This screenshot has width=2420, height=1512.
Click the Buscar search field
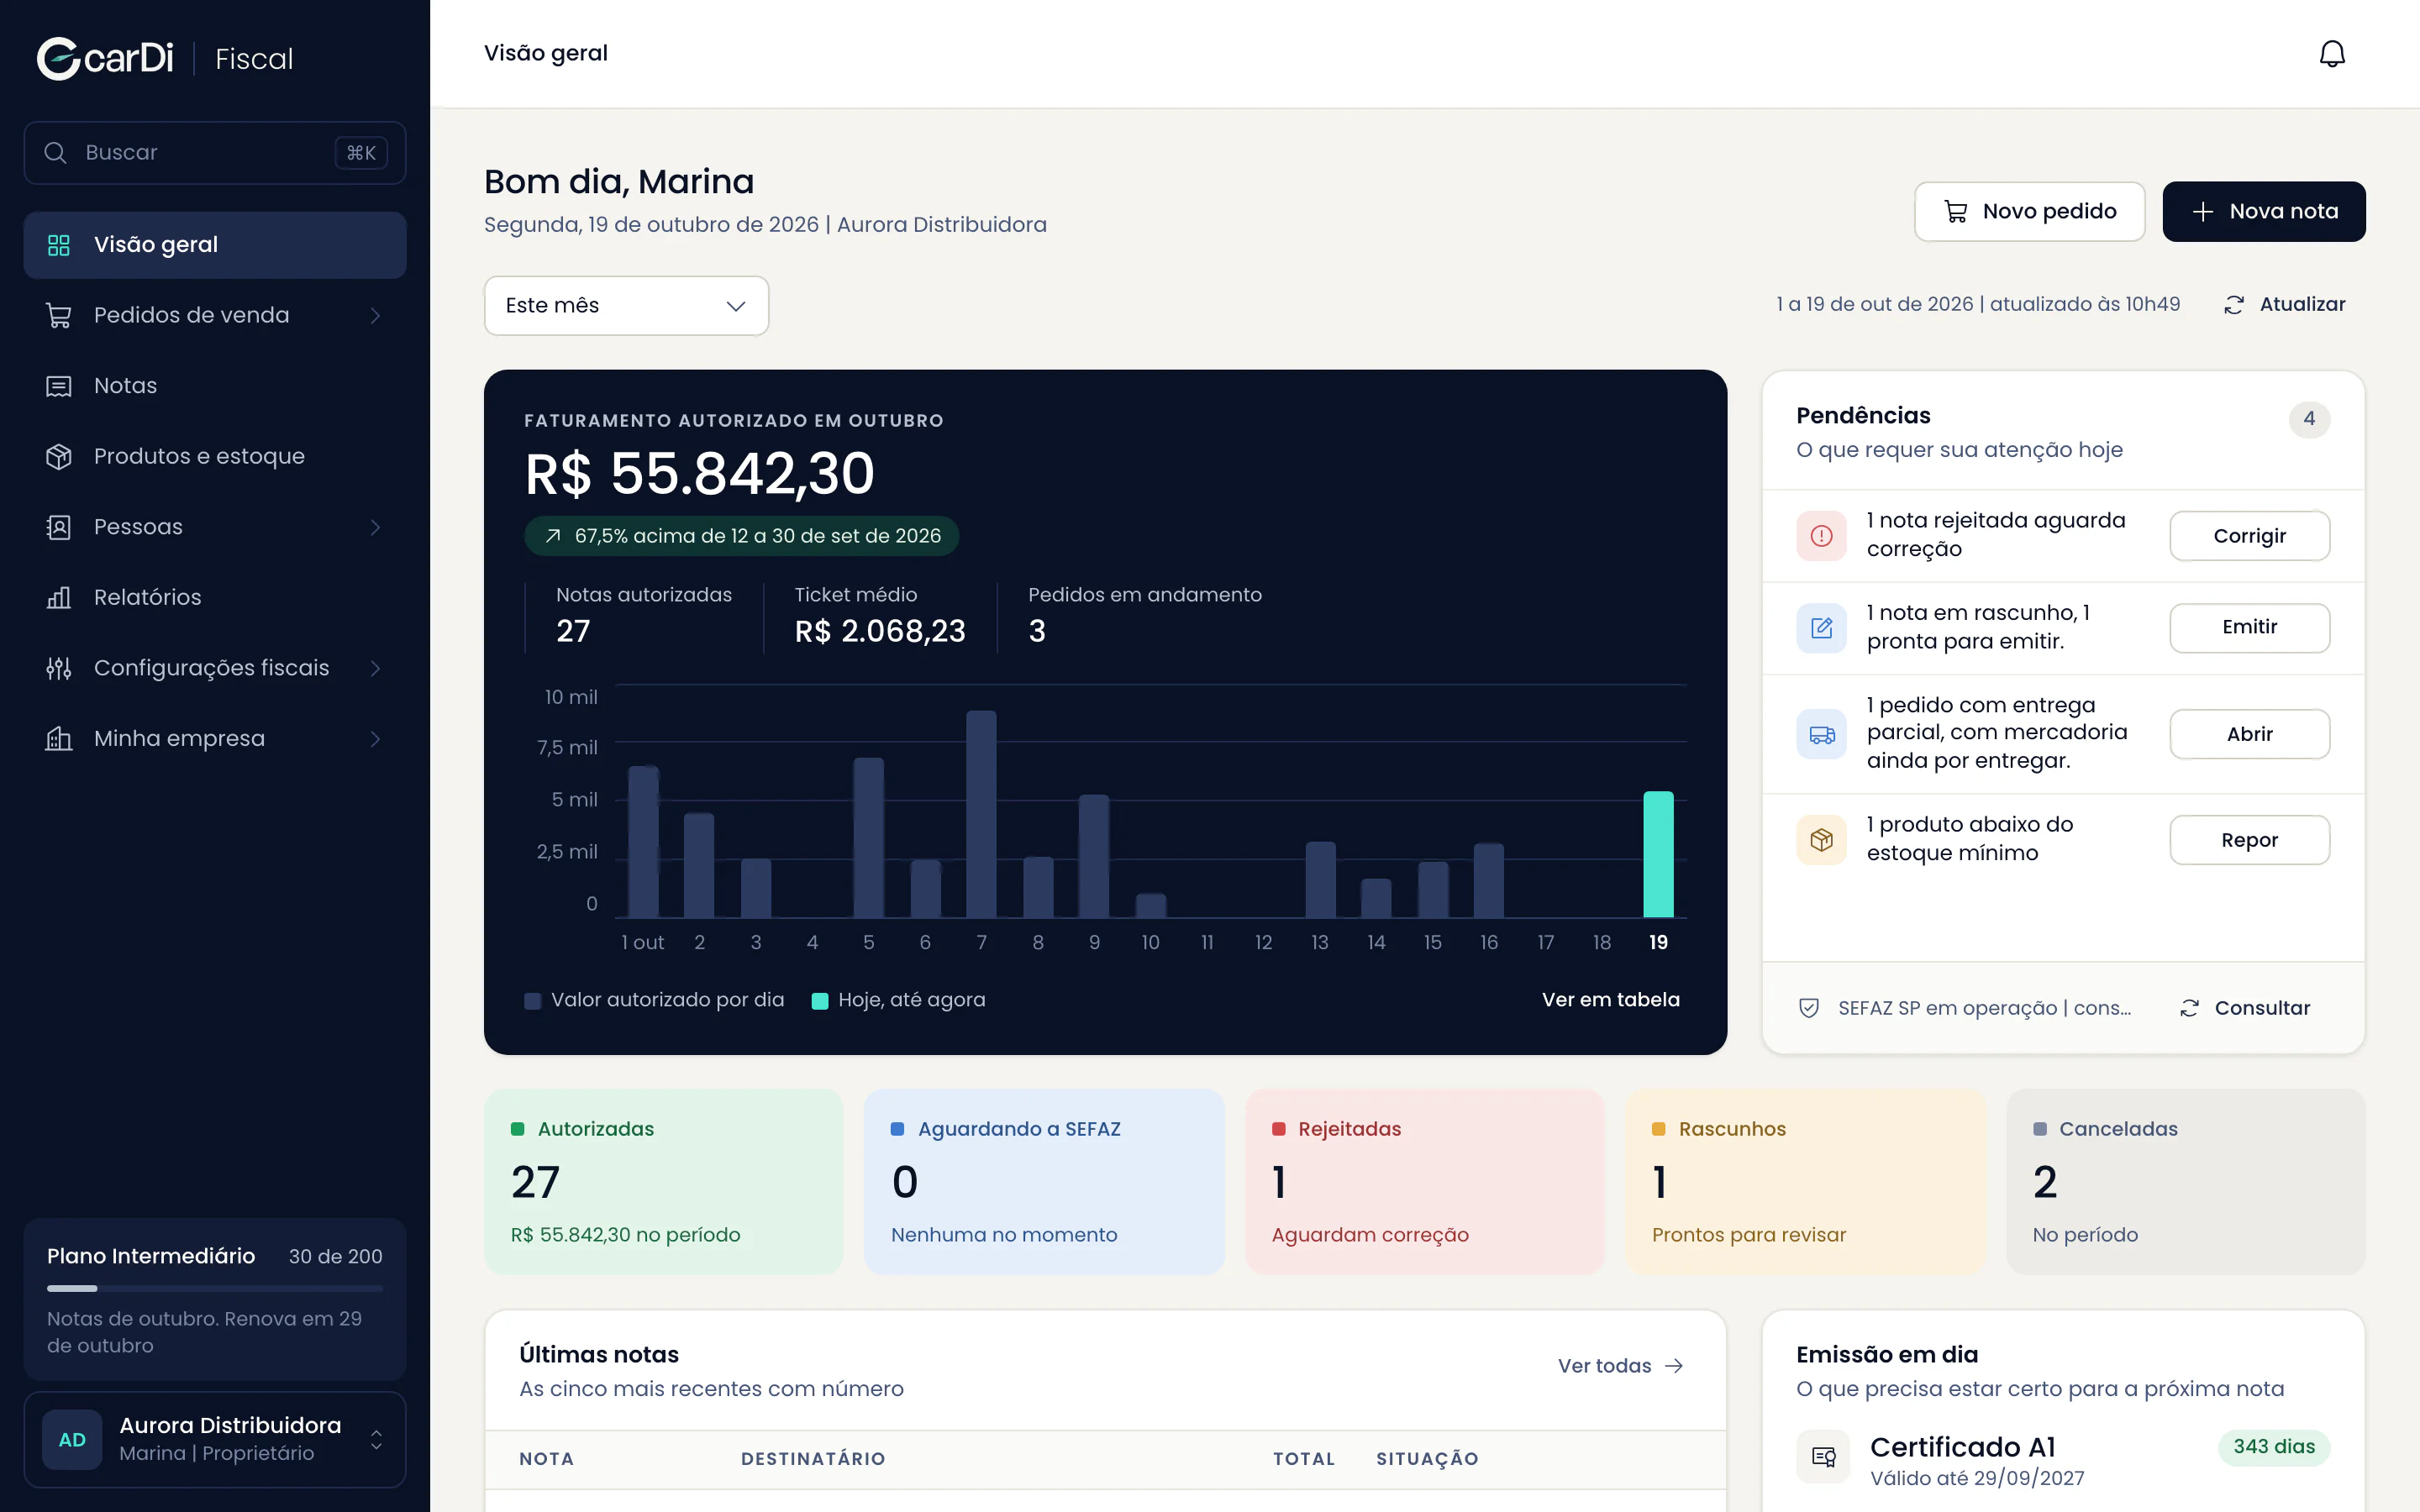(x=215, y=153)
